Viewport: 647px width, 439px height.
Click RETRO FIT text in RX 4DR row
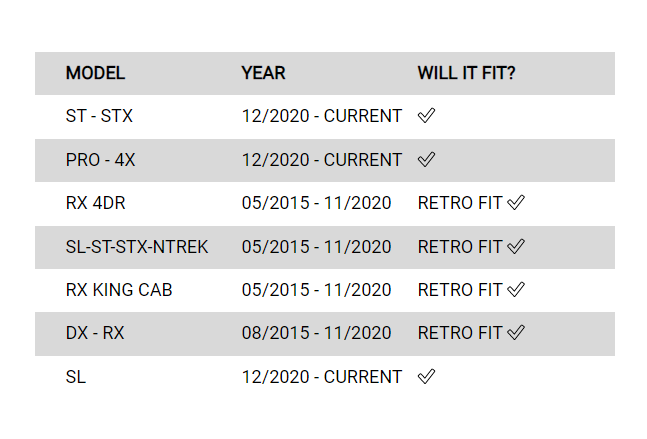tap(460, 203)
